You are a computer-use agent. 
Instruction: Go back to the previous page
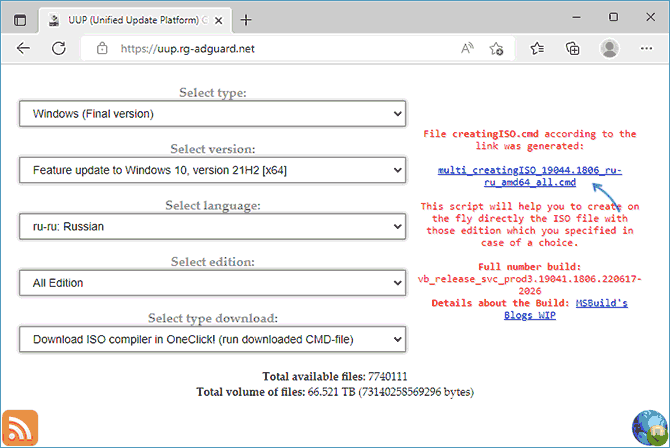[24, 48]
